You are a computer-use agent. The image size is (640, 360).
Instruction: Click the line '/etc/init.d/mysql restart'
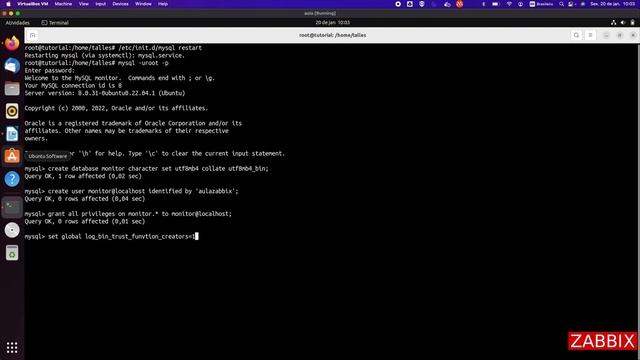113,48
